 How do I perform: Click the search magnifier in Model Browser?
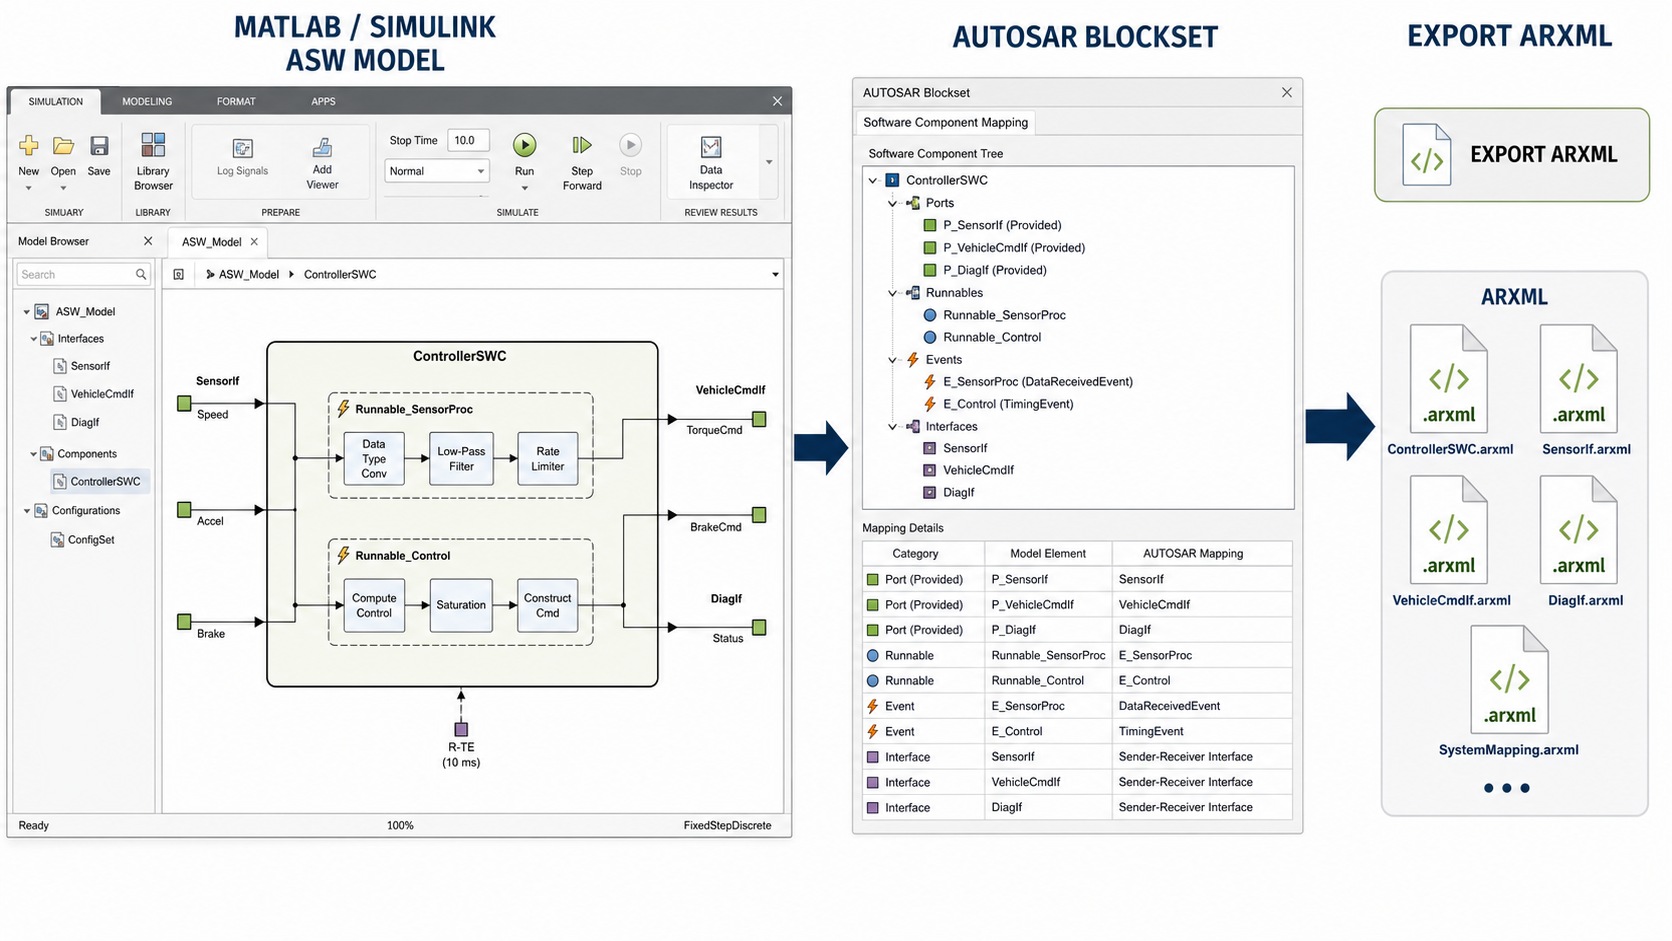pyautogui.click(x=141, y=274)
